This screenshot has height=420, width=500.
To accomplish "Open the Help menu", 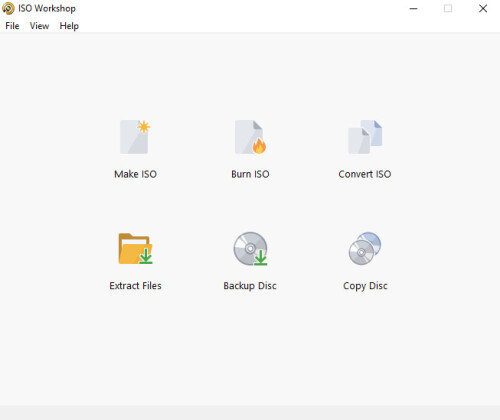I will pos(69,26).
